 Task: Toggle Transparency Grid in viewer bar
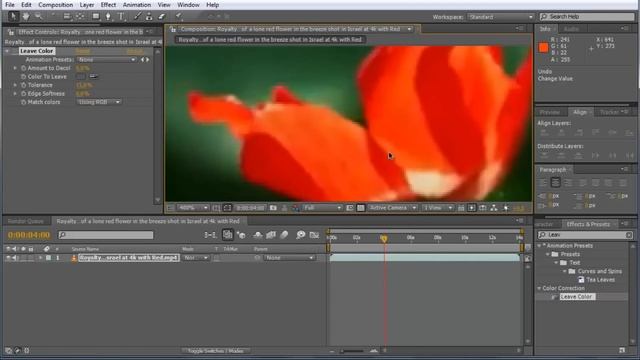[x=360, y=208]
